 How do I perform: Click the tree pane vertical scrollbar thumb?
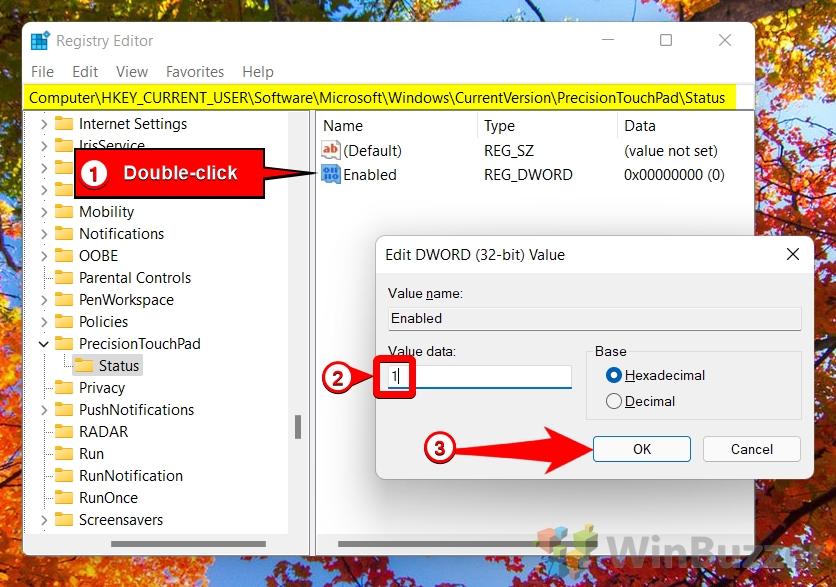tap(298, 427)
